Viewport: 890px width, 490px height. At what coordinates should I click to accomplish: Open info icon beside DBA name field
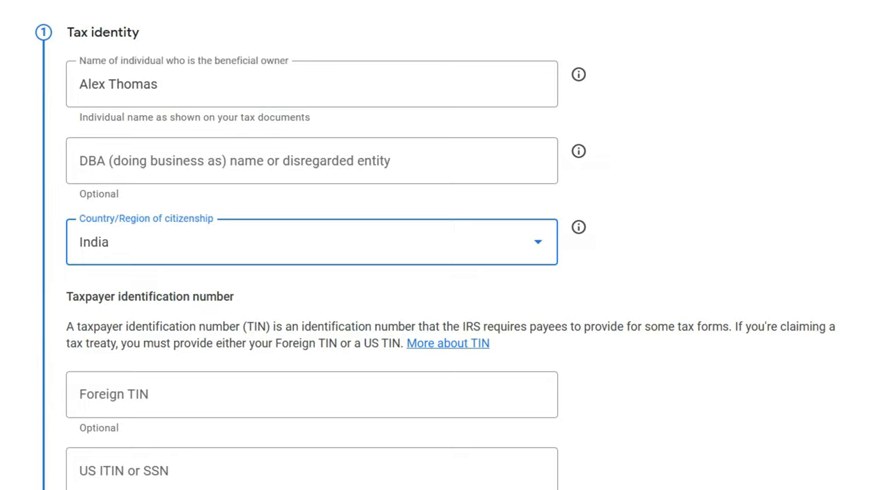click(x=578, y=151)
